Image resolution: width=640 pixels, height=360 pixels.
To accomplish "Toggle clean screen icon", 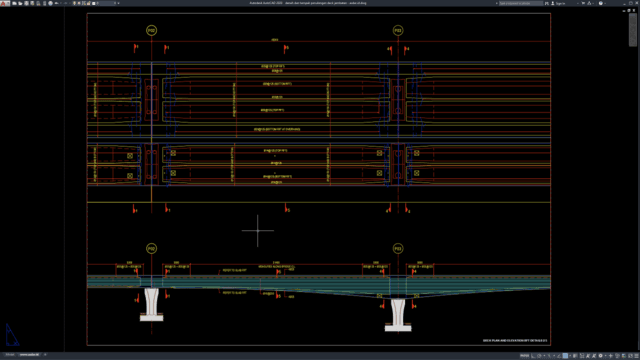I will coord(630,356).
